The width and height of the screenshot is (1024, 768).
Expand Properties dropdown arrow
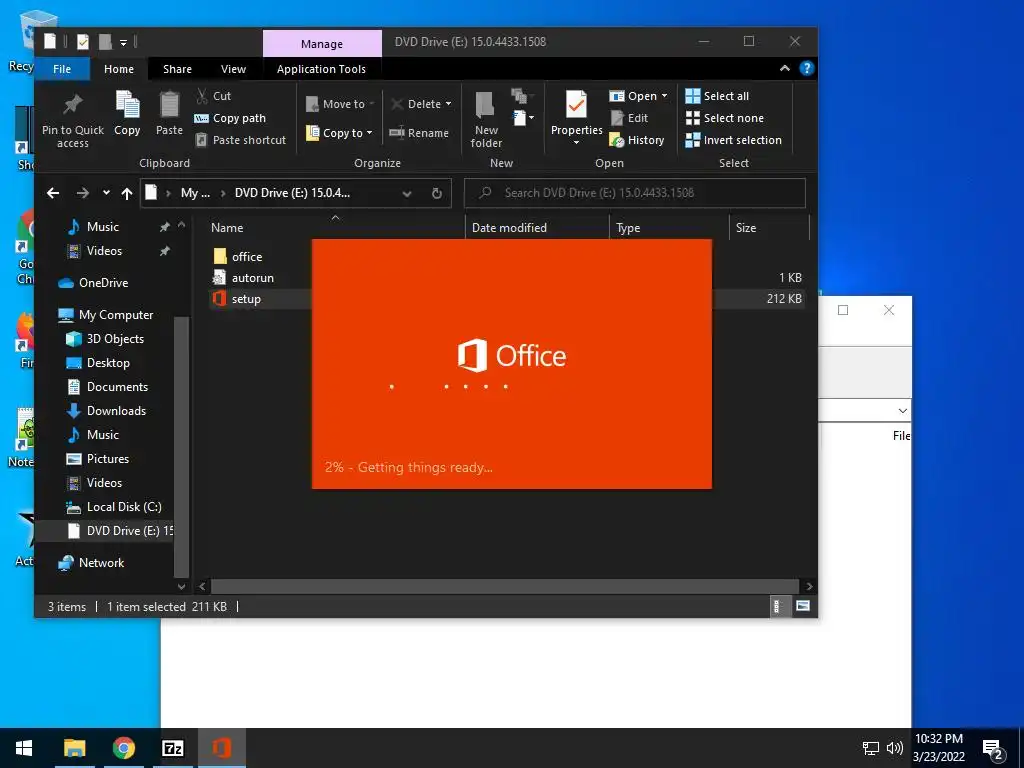pyautogui.click(x=576, y=142)
